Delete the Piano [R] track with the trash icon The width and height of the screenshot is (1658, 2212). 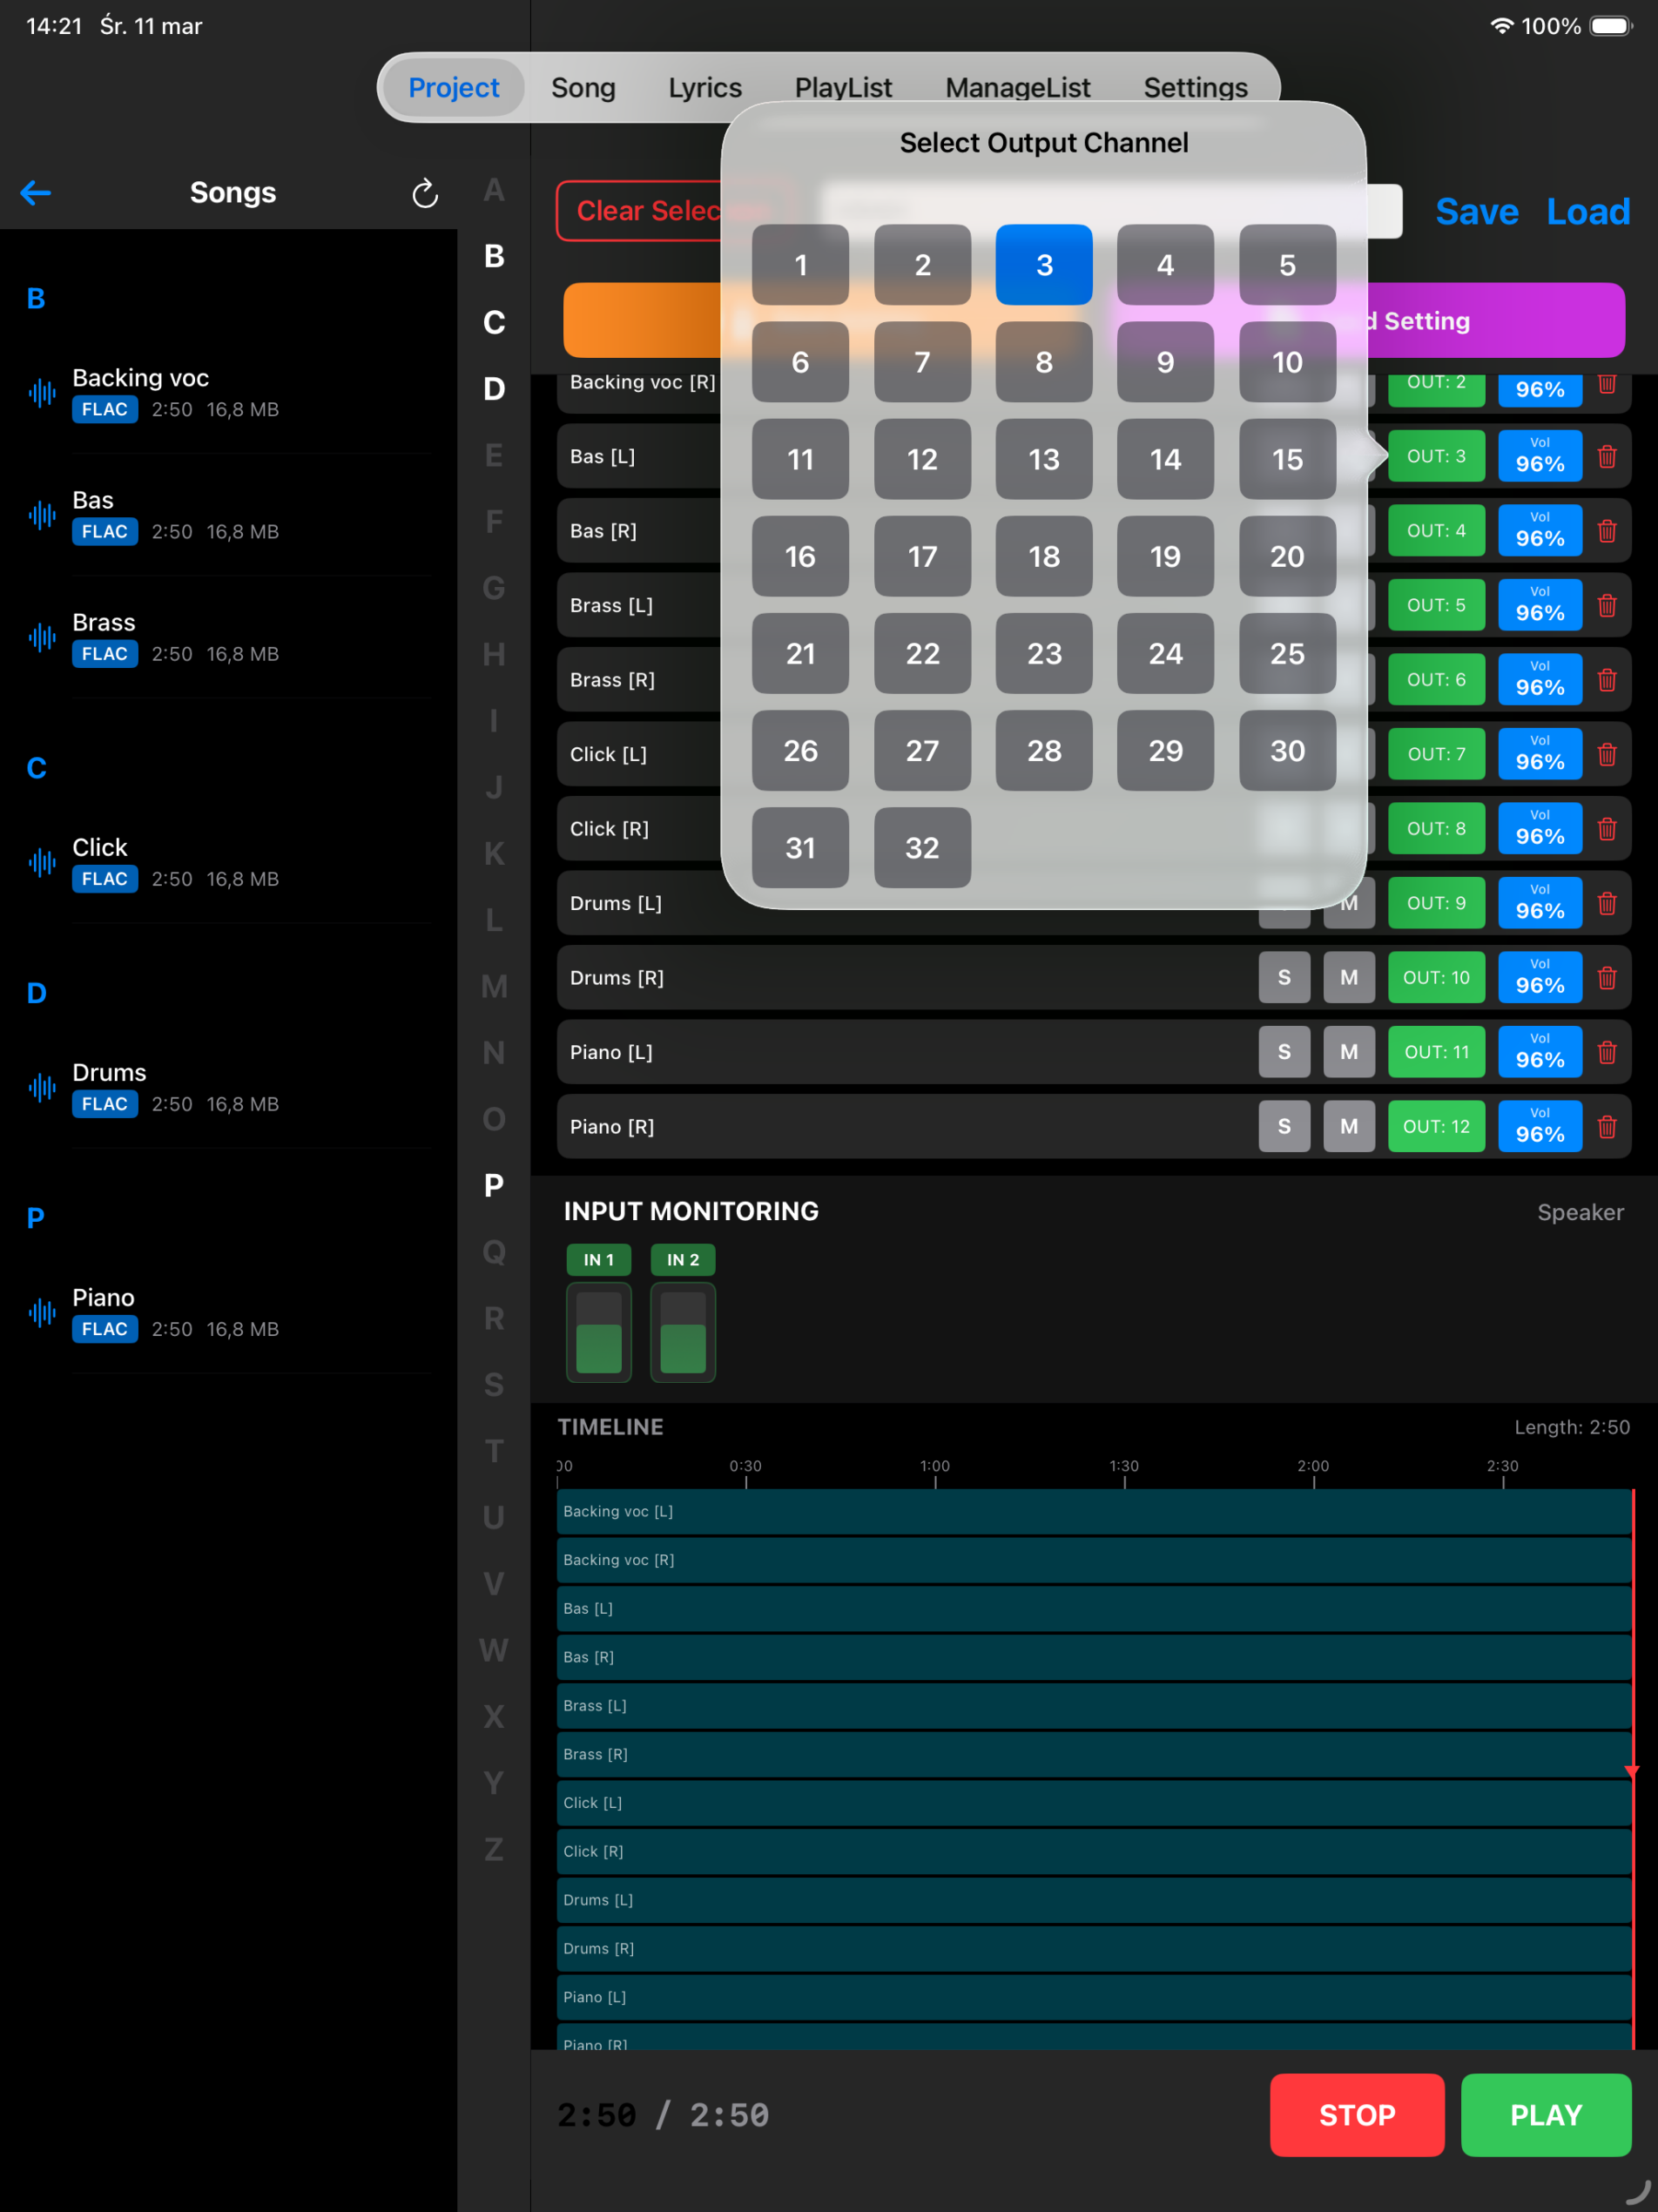point(1607,1126)
